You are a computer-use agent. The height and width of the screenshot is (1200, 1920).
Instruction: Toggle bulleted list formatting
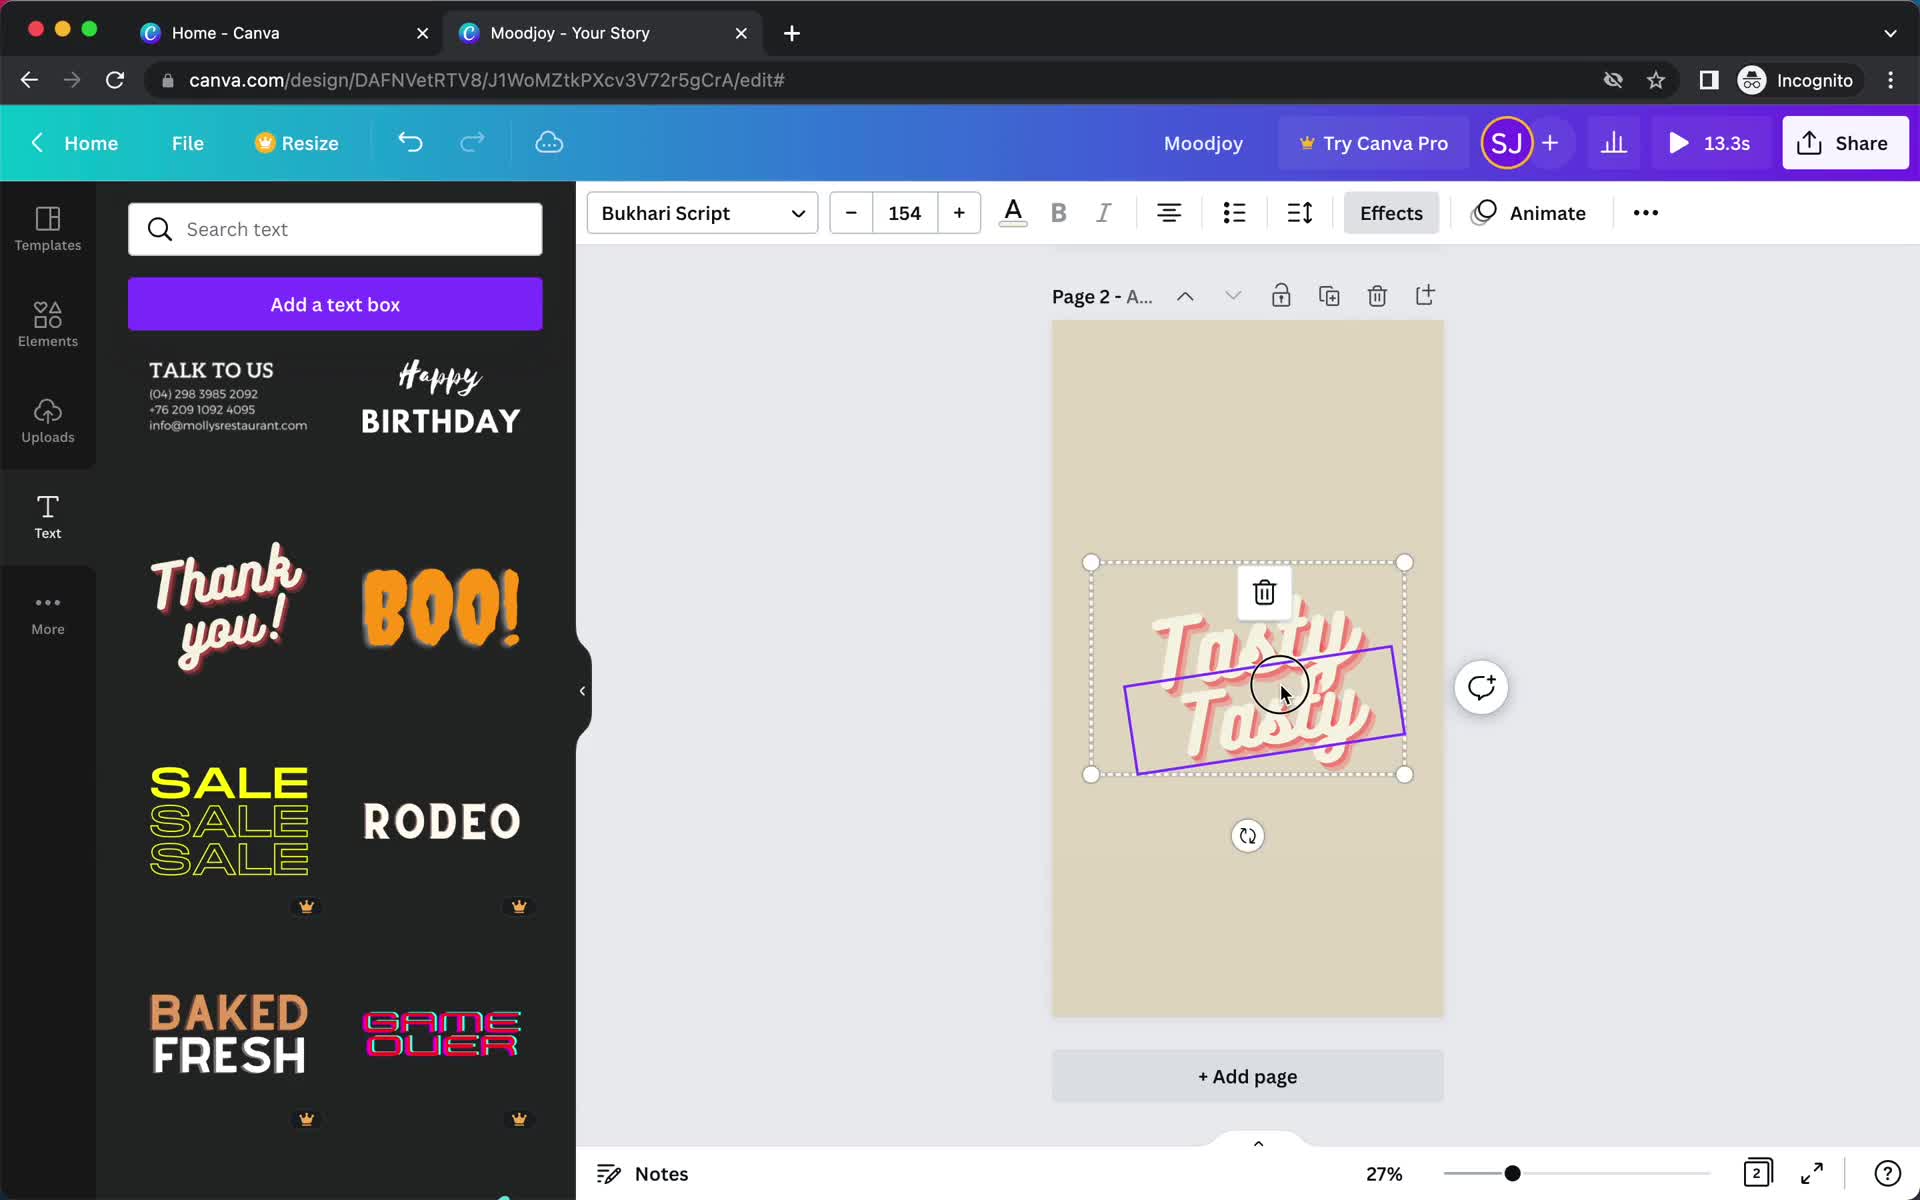pyautogui.click(x=1235, y=213)
